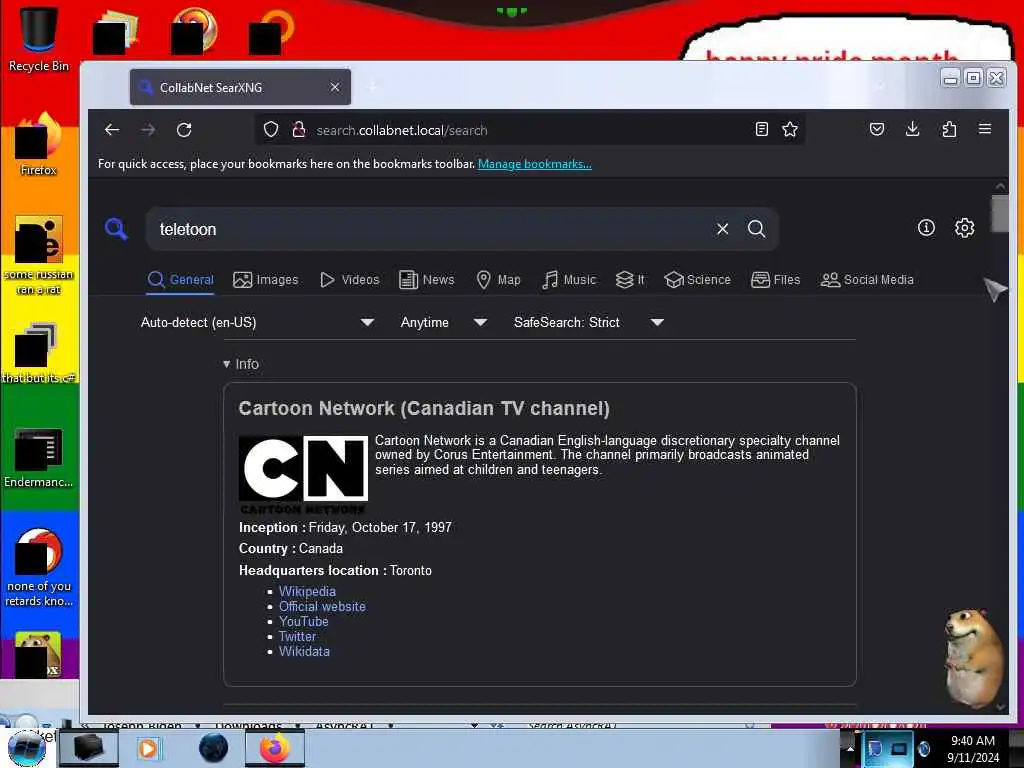
Task: Submit the search with the magnifier button
Action: click(x=756, y=229)
